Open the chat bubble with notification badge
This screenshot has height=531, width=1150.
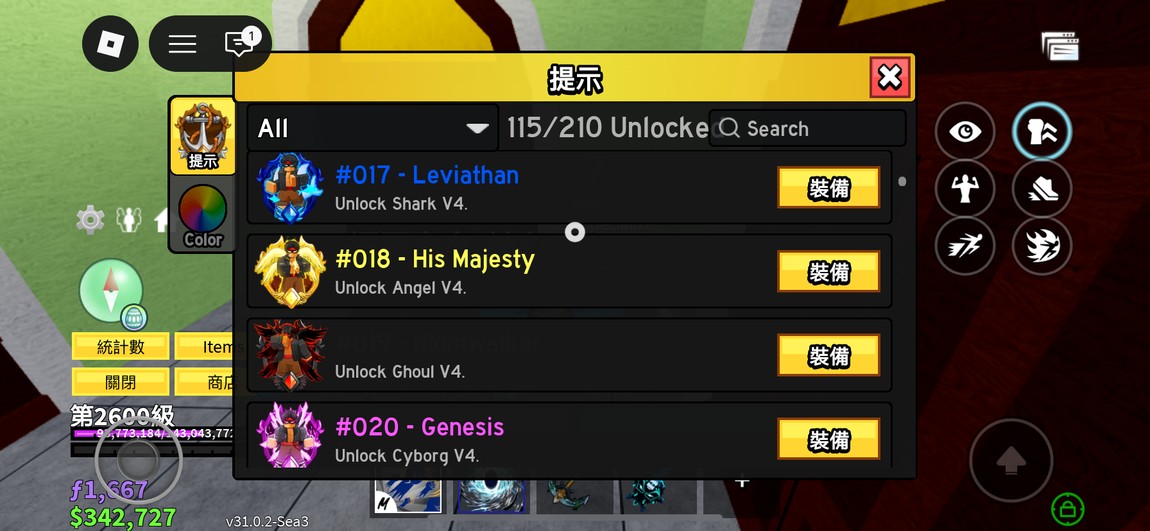[x=240, y=43]
